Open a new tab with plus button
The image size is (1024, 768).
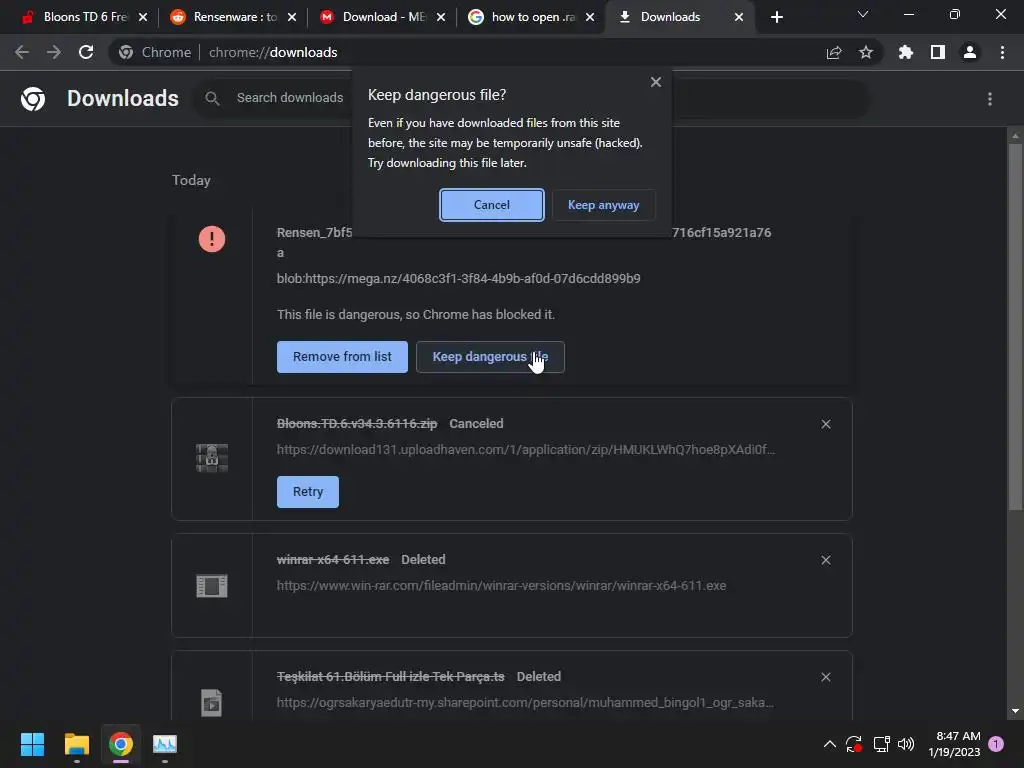776,17
